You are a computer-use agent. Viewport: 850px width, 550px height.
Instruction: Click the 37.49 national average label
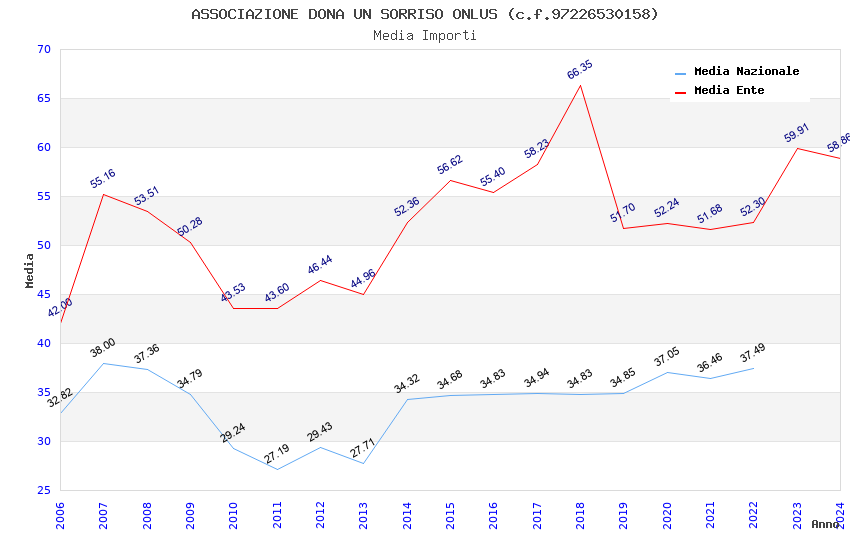pos(752,353)
